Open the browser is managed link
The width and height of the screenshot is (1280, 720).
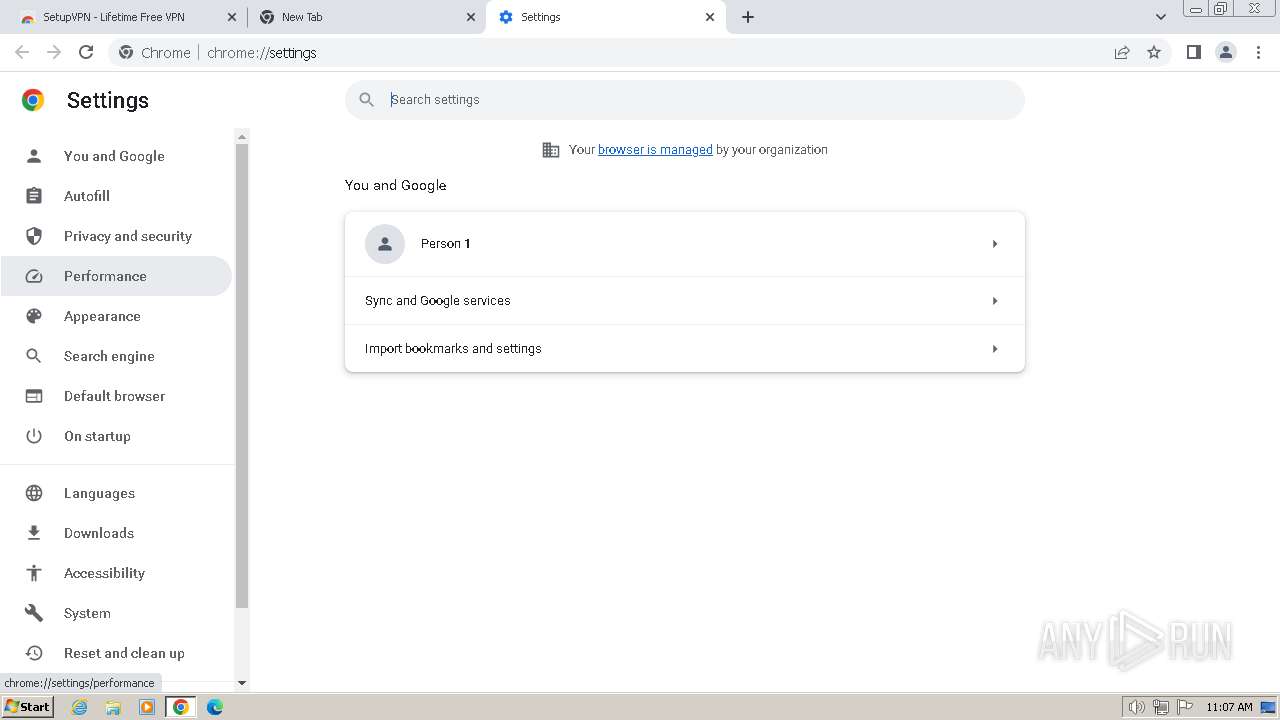(655, 150)
